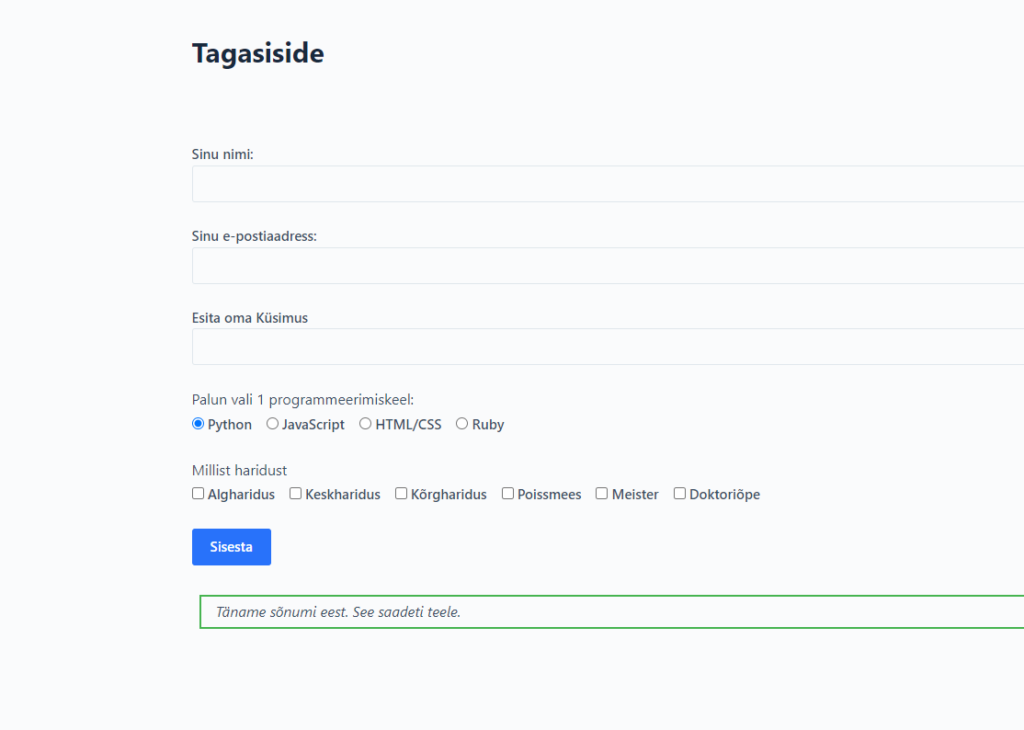This screenshot has width=1024, height=730.
Task: Click the Millist haridust question label
Action: click(x=239, y=470)
